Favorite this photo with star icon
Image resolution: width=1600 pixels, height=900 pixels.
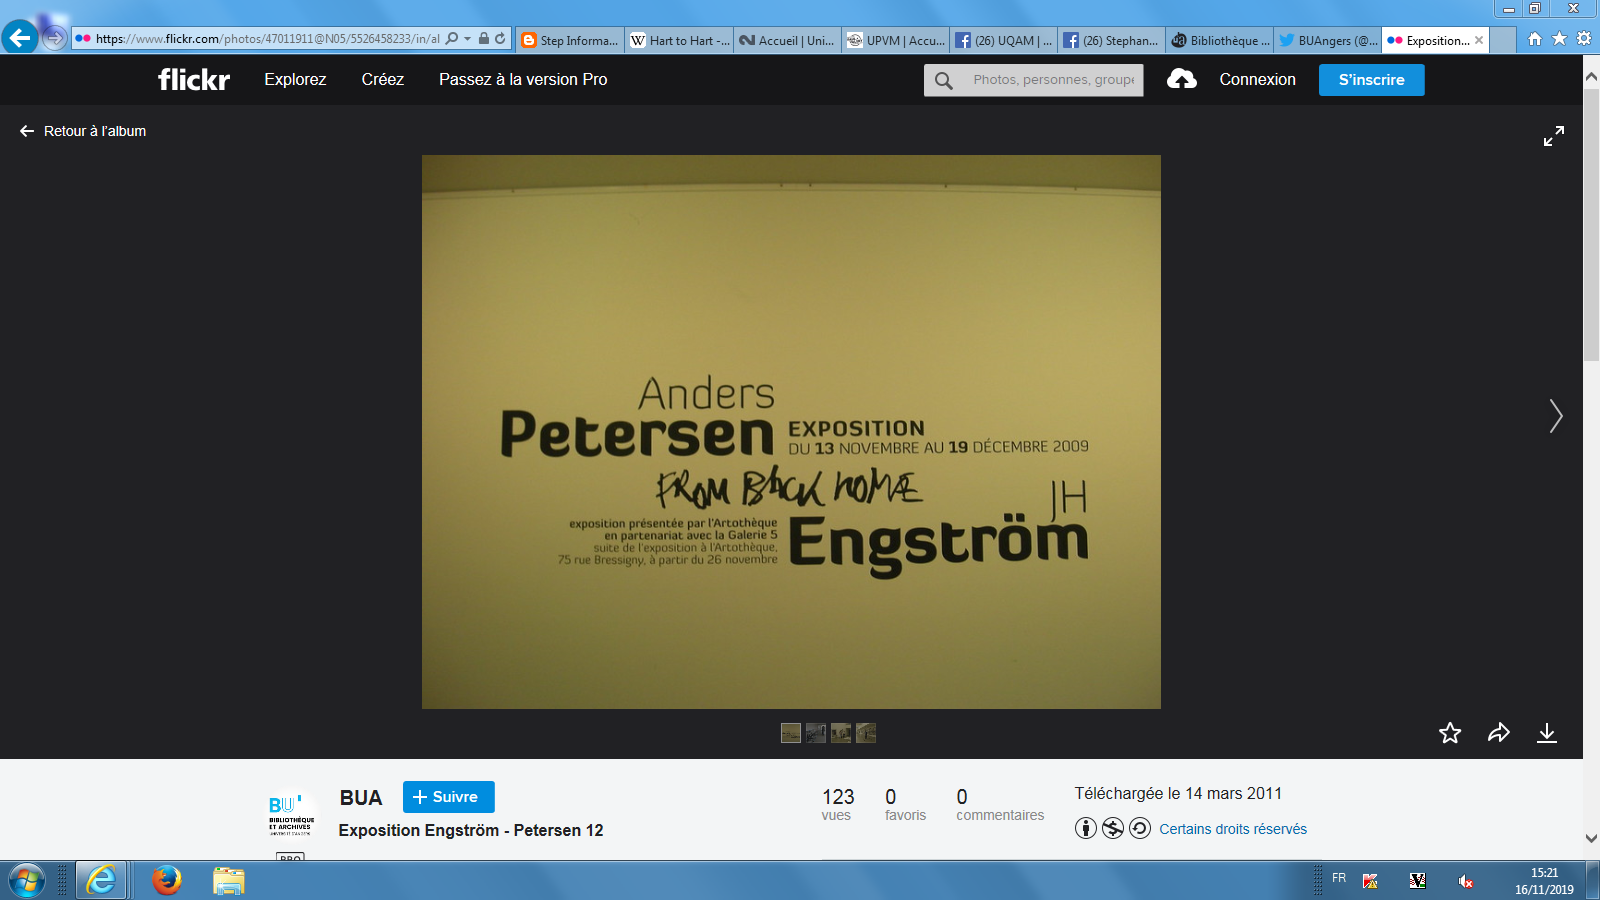point(1450,733)
